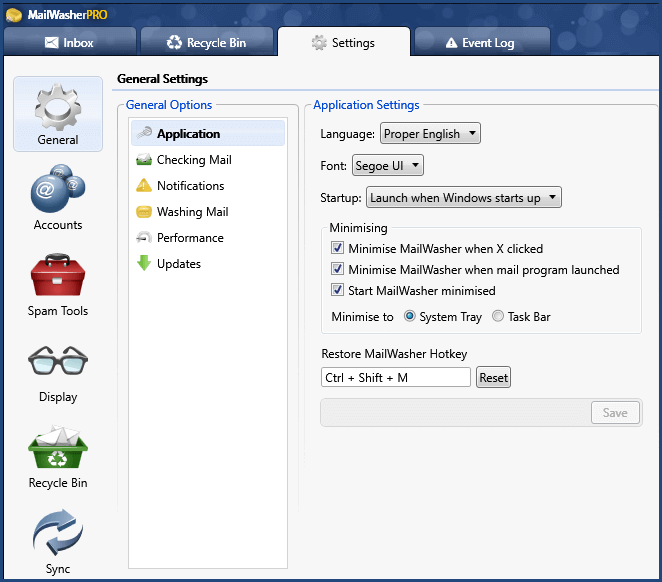Toggle Minimise when mail program launched
This screenshot has height=582, width=662.
coord(337,269)
